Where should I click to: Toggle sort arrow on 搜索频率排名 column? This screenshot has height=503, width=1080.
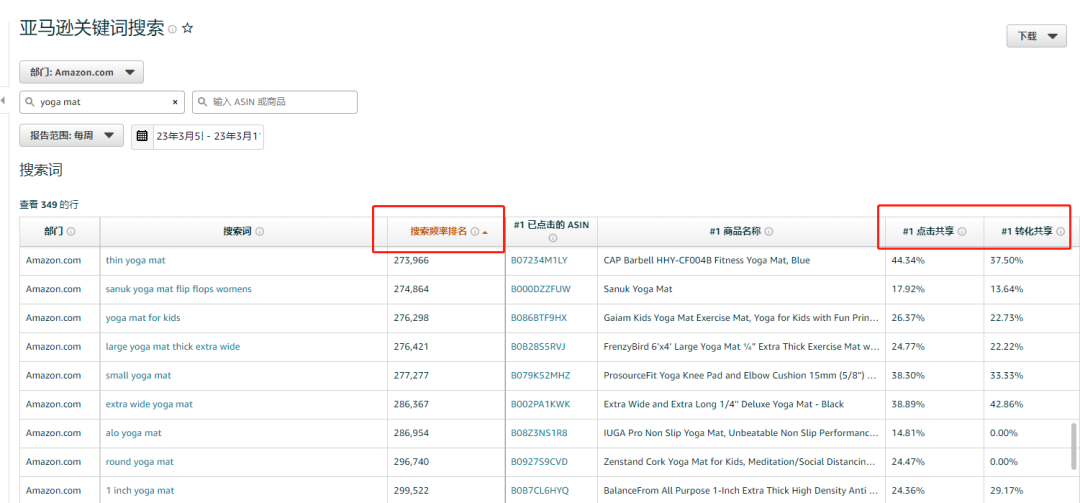point(485,232)
